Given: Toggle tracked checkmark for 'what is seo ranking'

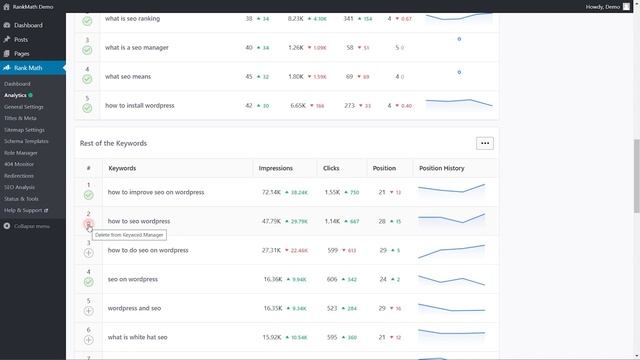Looking at the screenshot, I should (x=87, y=21).
